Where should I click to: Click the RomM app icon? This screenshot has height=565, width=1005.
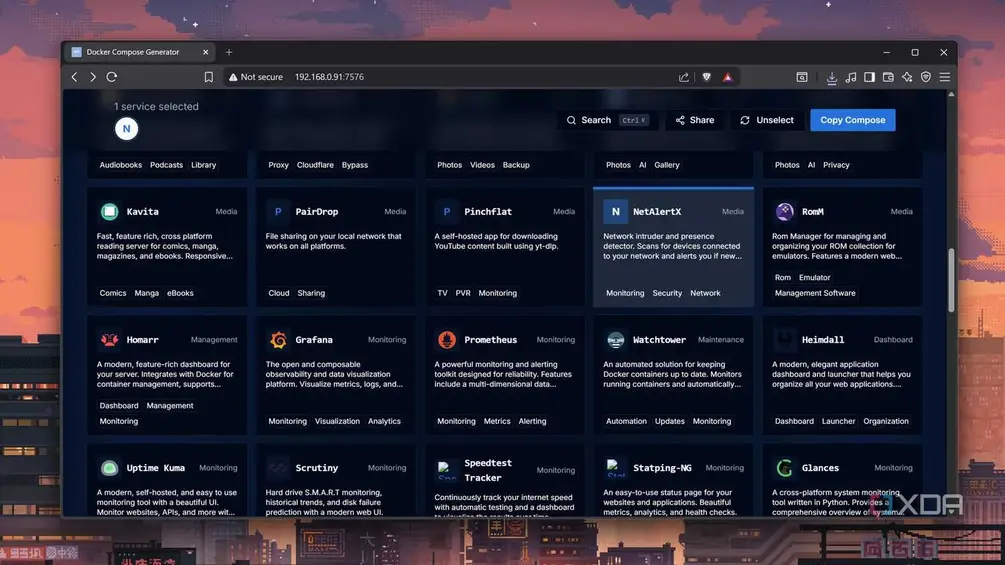pos(784,212)
